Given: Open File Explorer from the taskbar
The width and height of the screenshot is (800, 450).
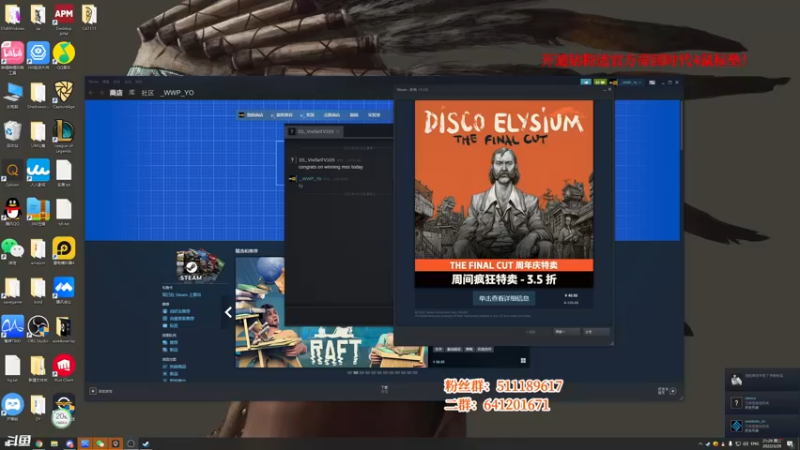Looking at the screenshot, I should click(x=54, y=444).
